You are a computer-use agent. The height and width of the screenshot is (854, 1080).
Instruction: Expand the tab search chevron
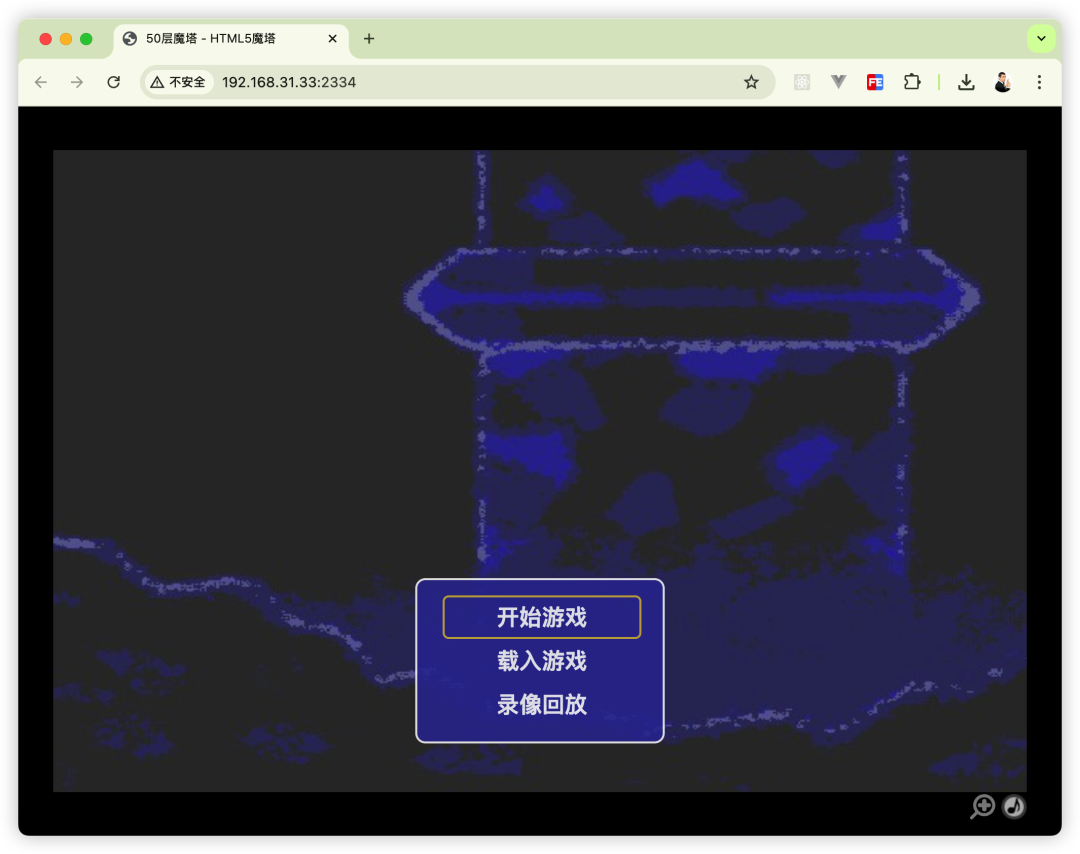(1041, 38)
